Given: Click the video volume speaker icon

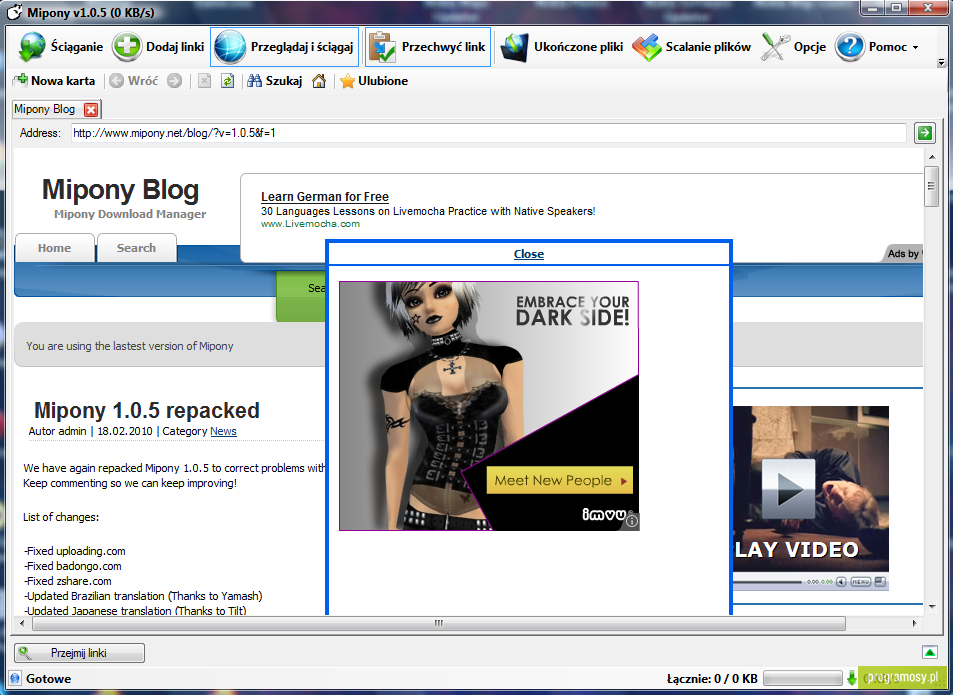Looking at the screenshot, I should (x=841, y=582).
